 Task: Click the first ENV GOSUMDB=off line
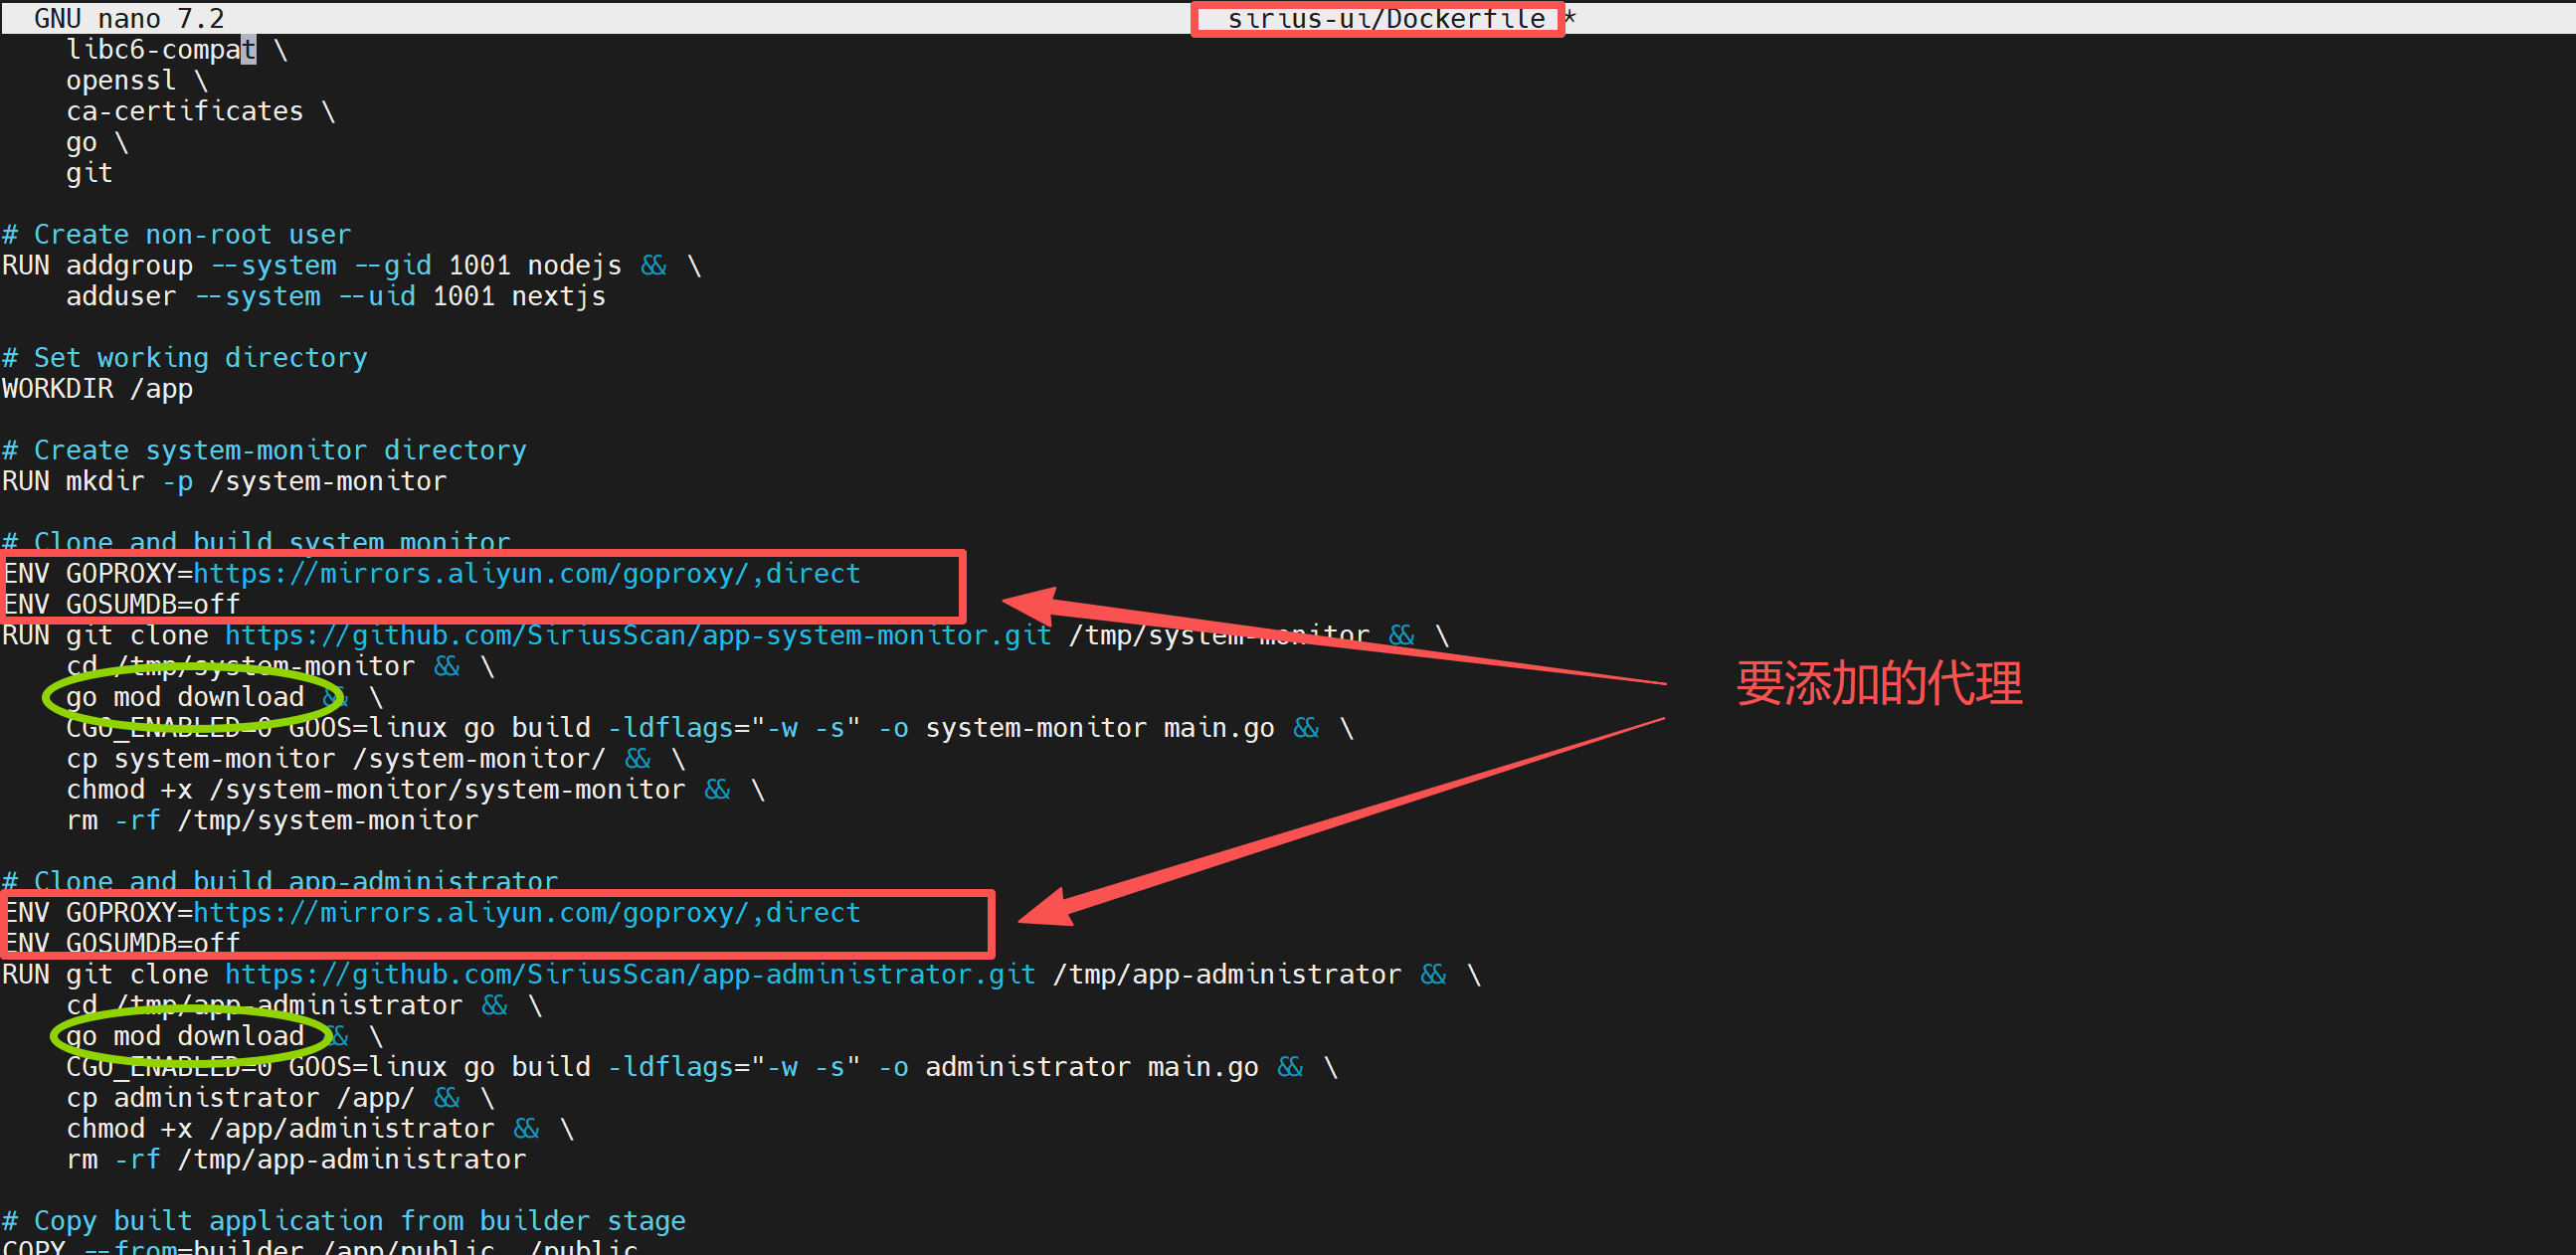coord(122,604)
